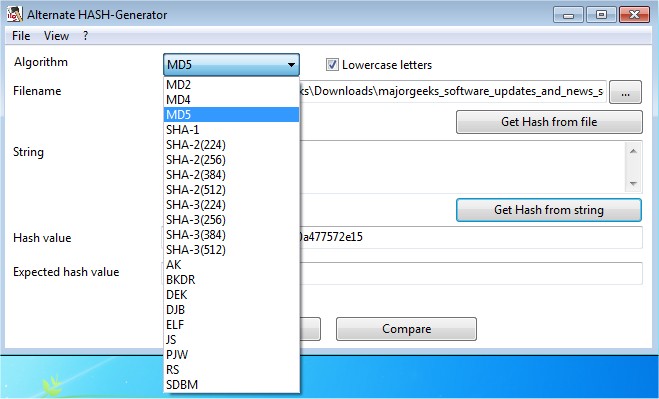Click the Alternate HASH-Generator title bar icon
The image size is (659, 399).
[14, 14]
